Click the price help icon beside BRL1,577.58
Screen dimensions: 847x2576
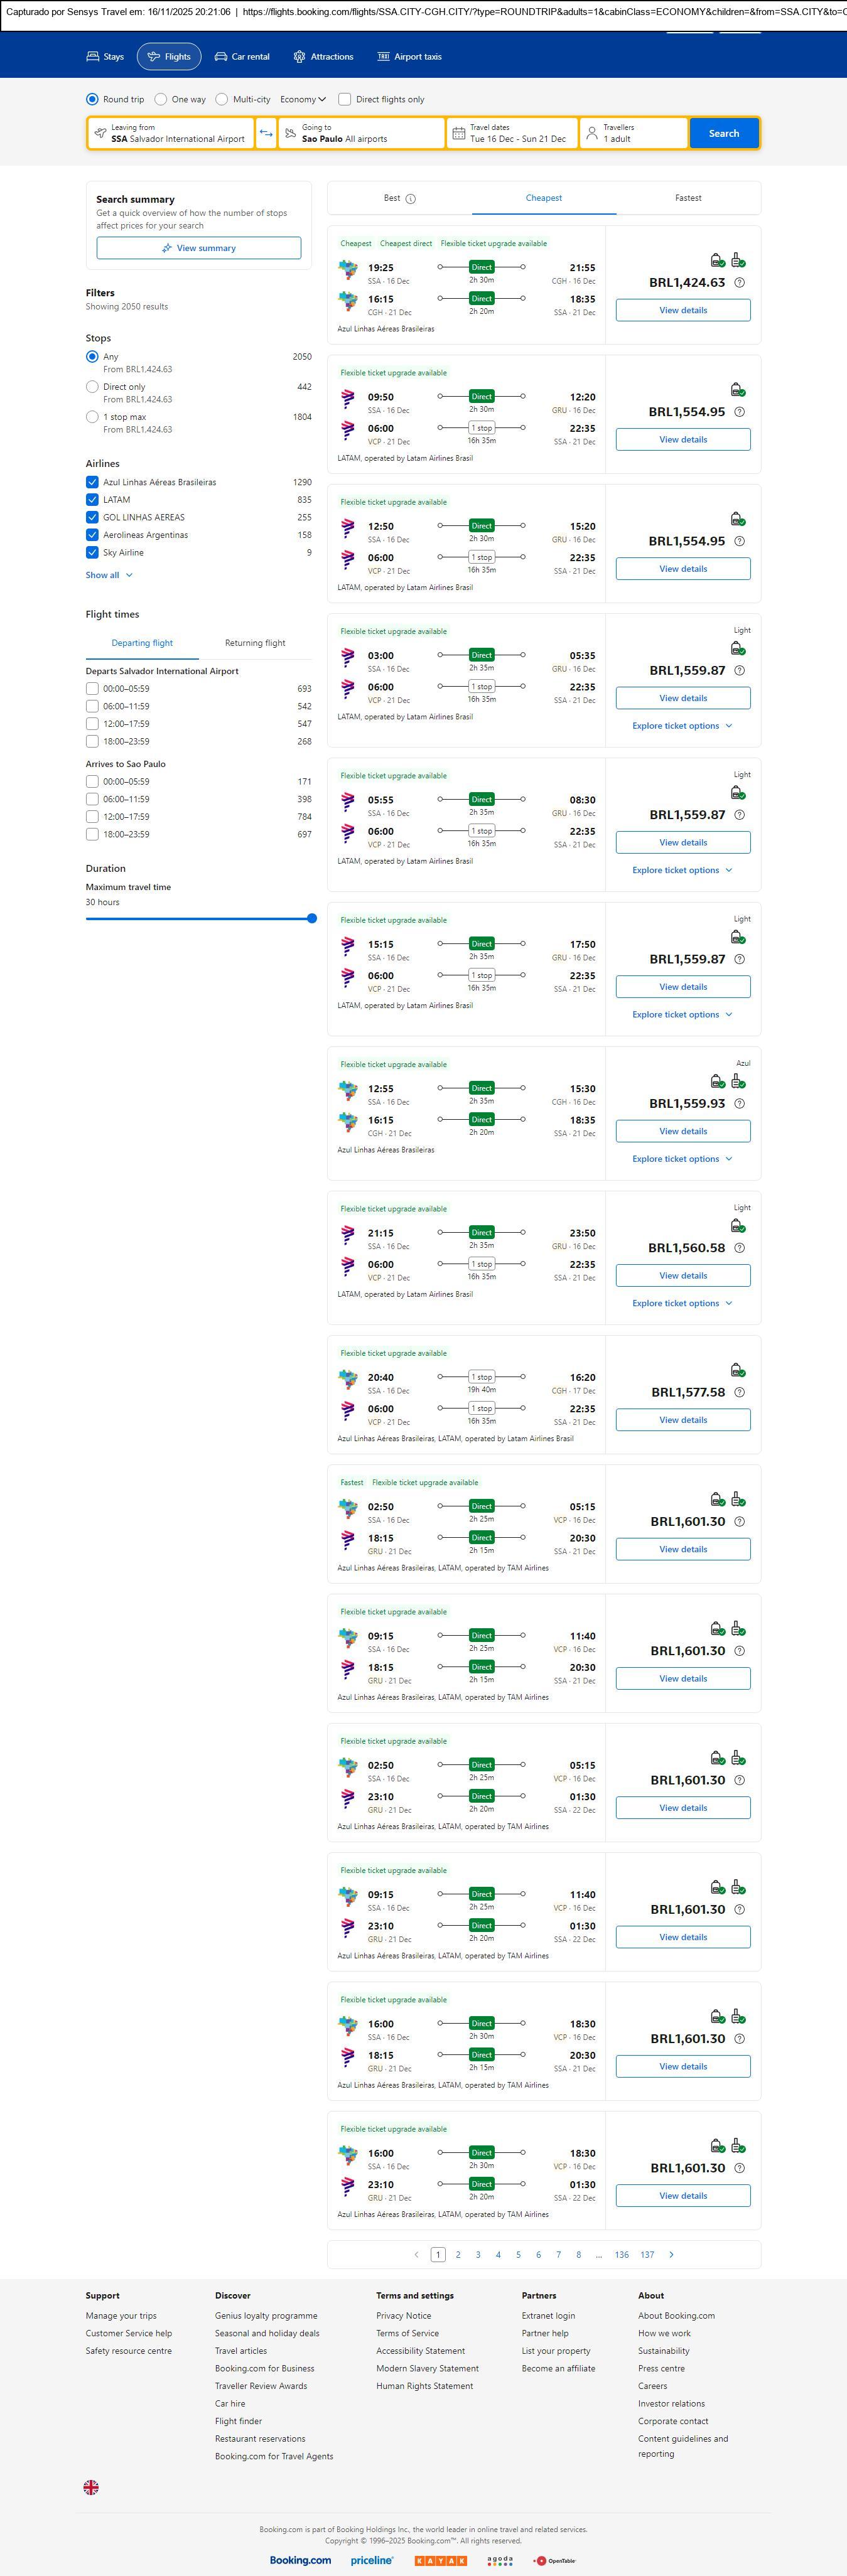[x=740, y=1392]
